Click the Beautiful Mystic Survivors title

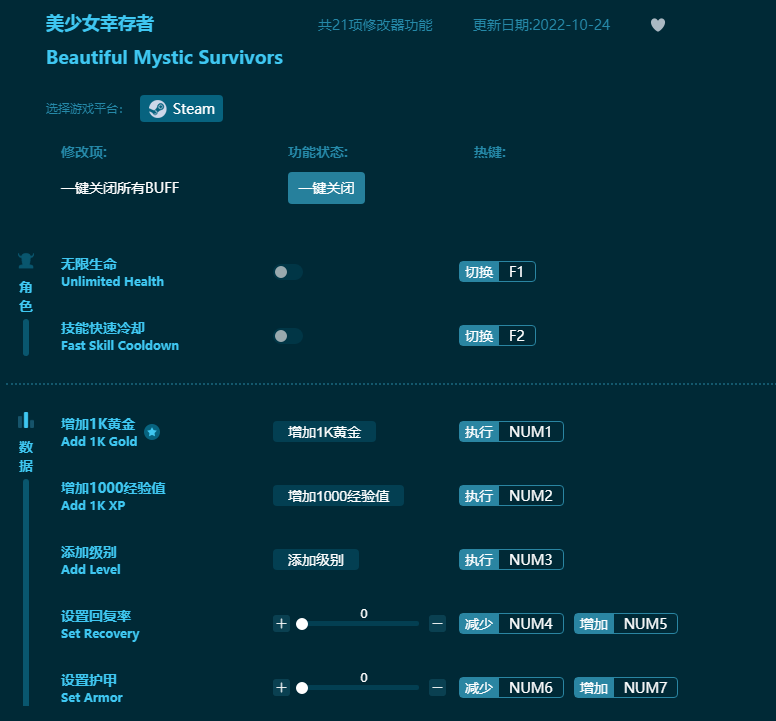(x=164, y=57)
